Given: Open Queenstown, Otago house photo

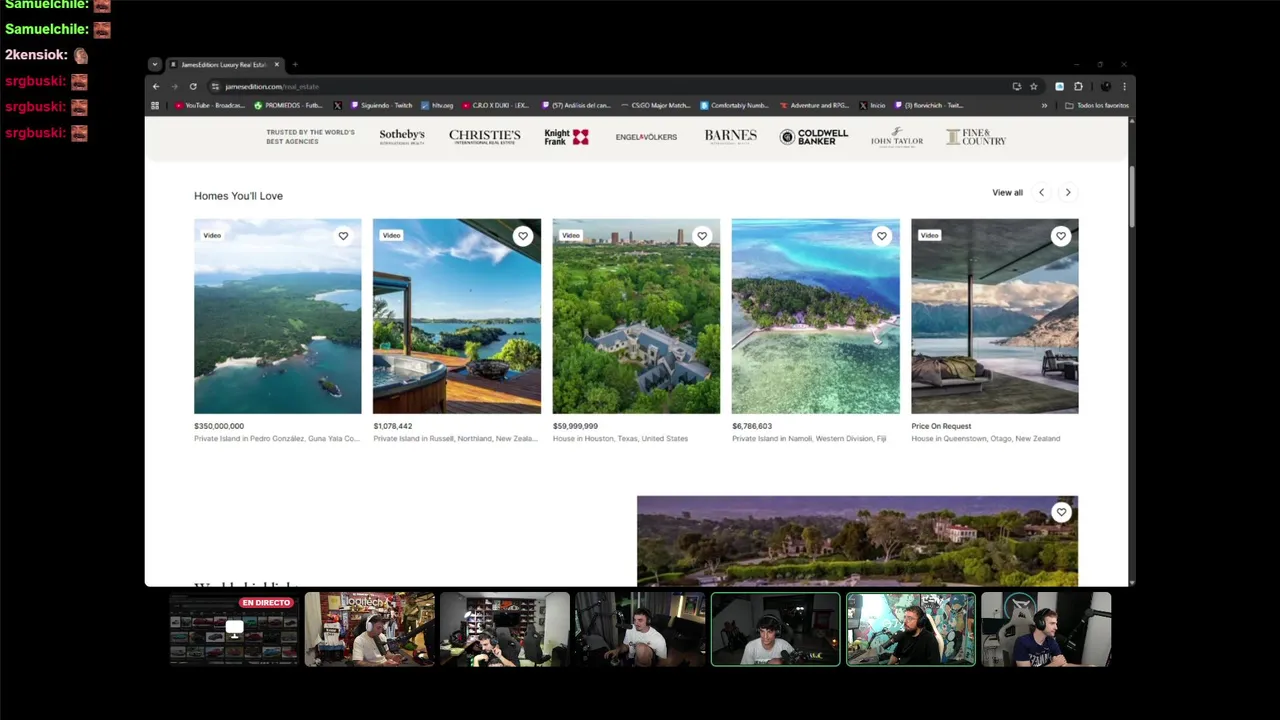Looking at the screenshot, I should pyautogui.click(x=995, y=316).
